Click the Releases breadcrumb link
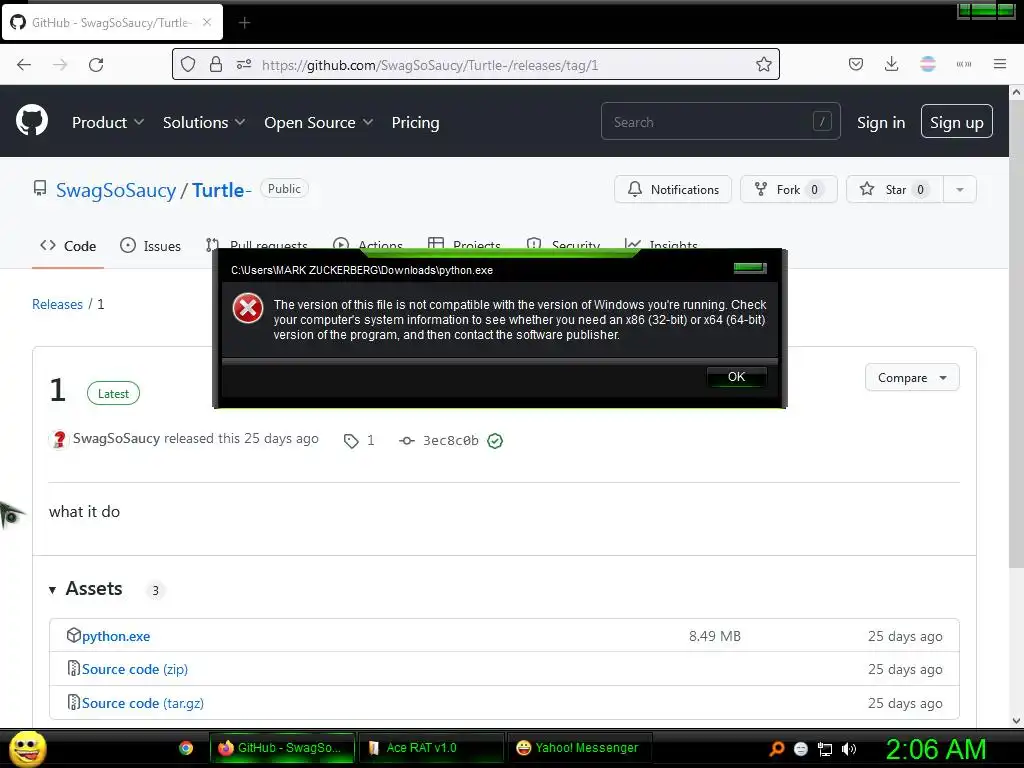 [57, 304]
